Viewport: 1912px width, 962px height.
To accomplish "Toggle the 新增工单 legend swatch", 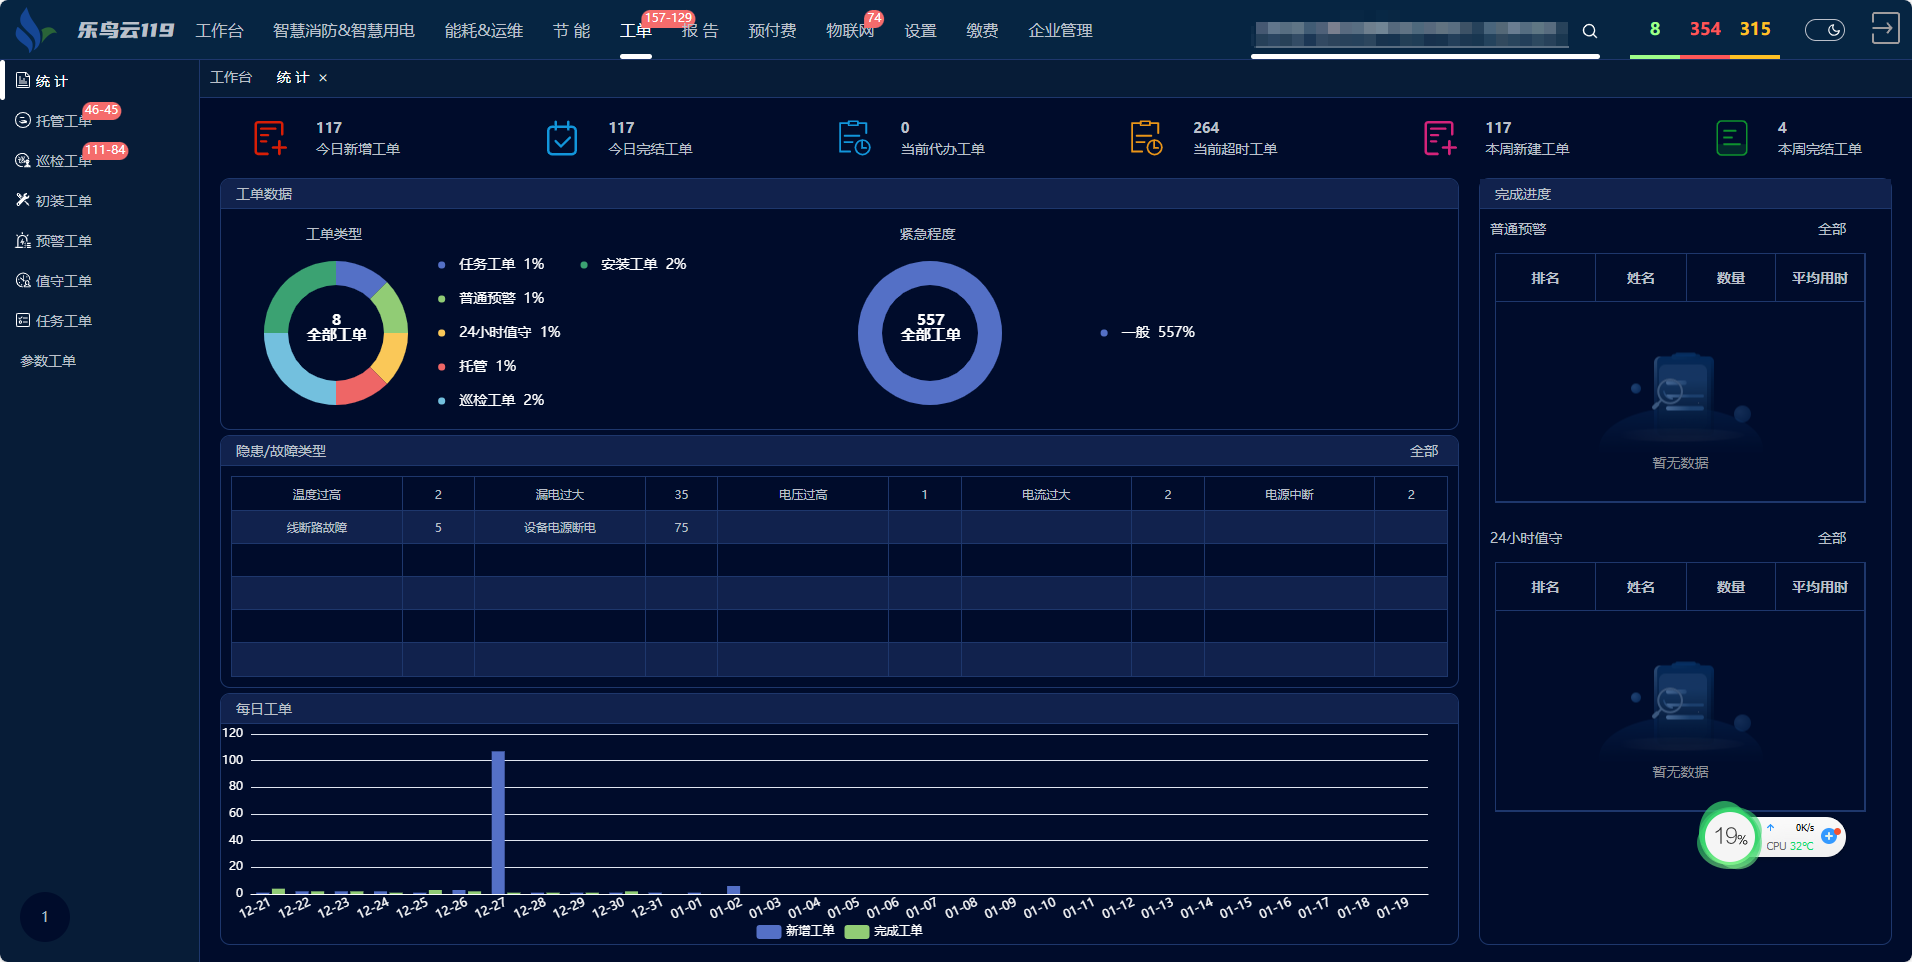I will pos(768,931).
